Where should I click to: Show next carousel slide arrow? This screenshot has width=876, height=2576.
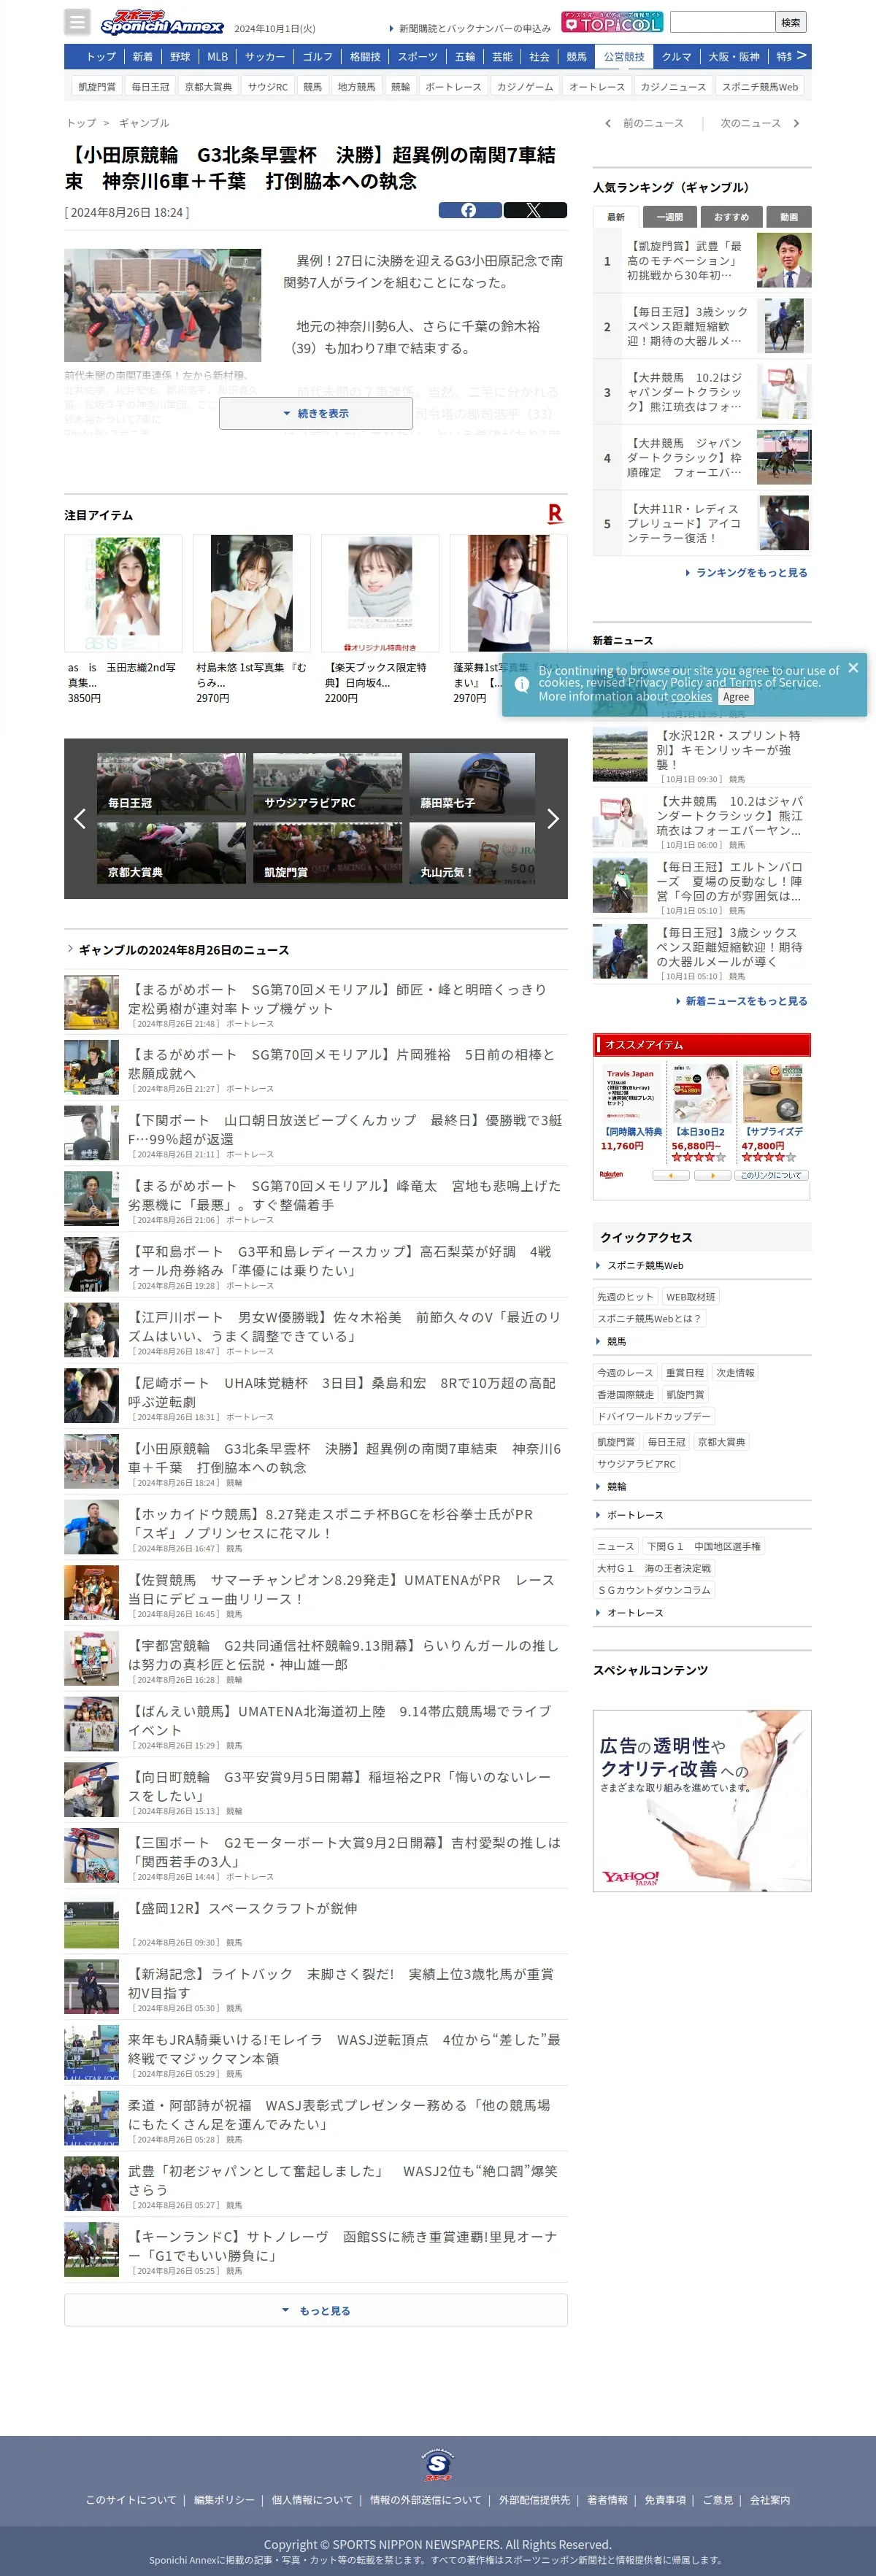(553, 818)
